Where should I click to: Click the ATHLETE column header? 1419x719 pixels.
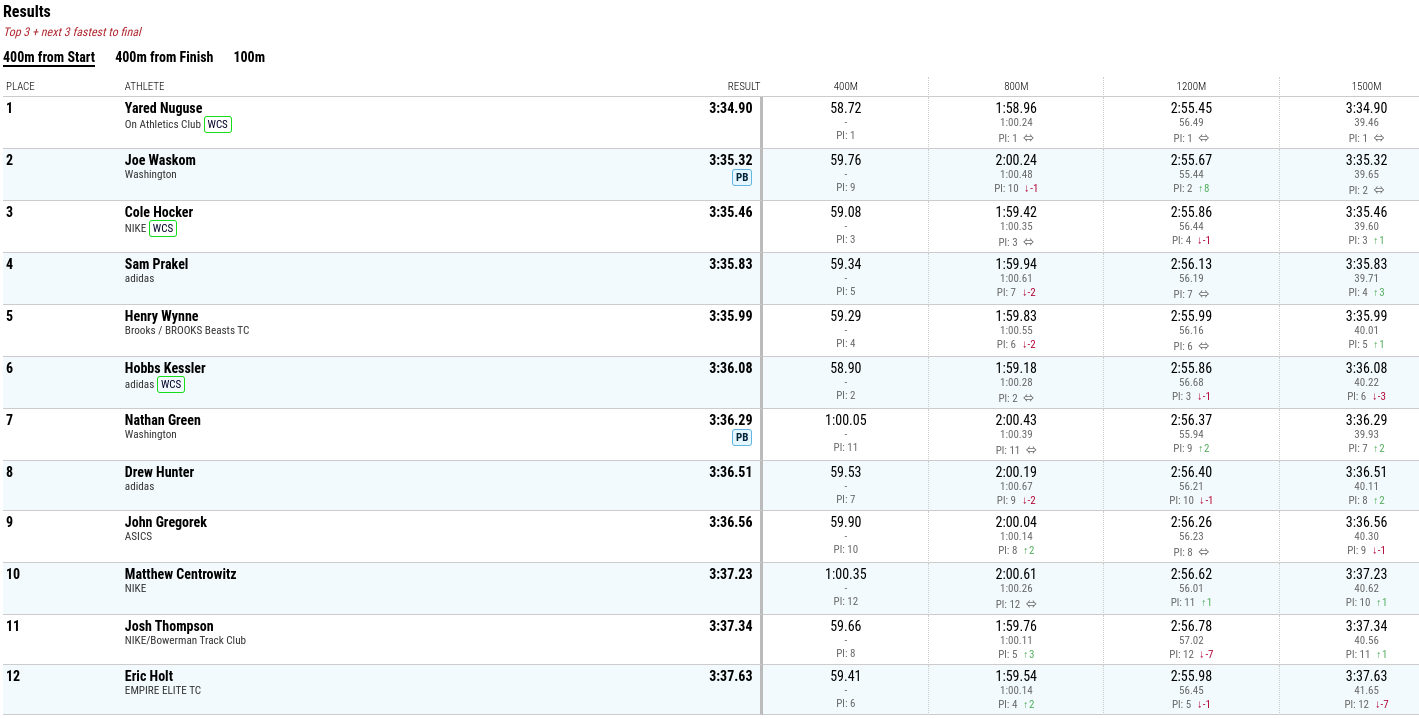144,87
